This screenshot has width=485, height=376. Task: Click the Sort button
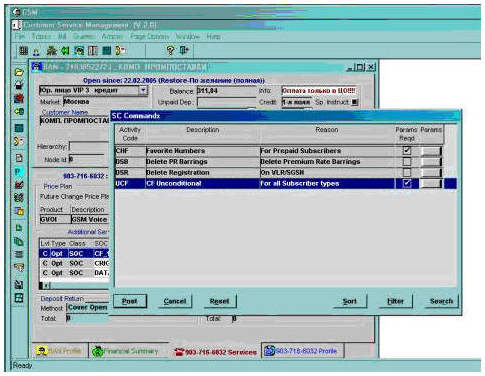coord(350,301)
